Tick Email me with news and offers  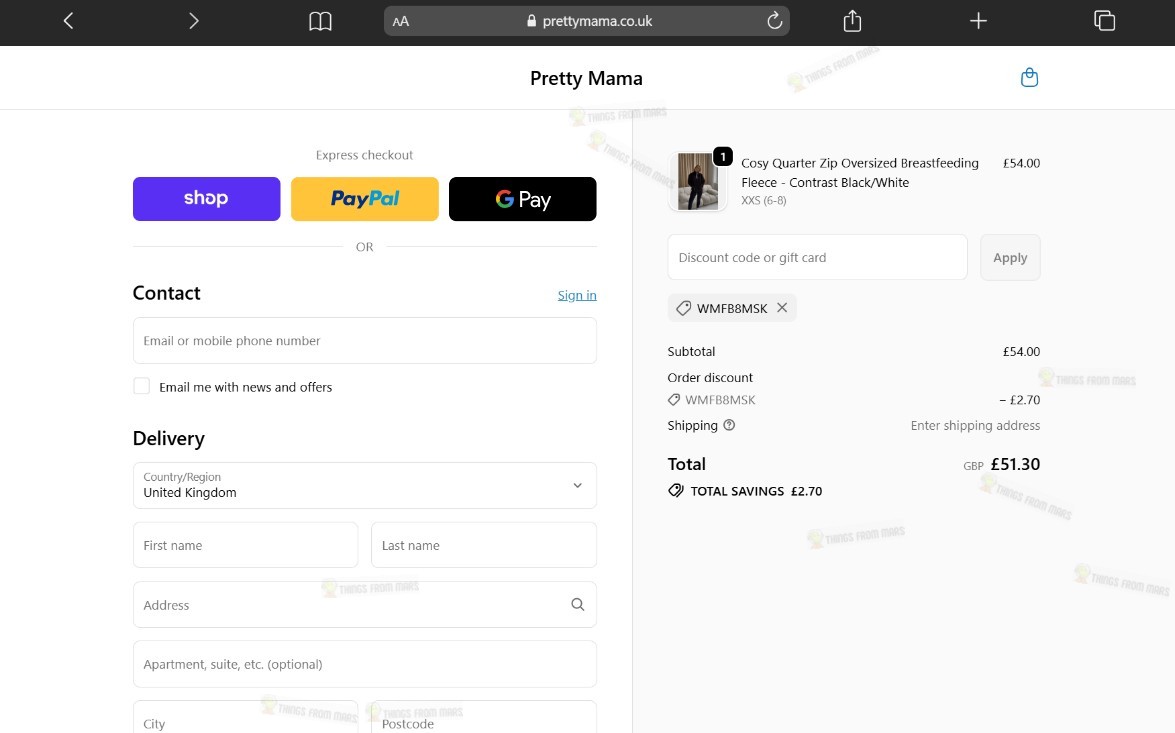tap(142, 386)
